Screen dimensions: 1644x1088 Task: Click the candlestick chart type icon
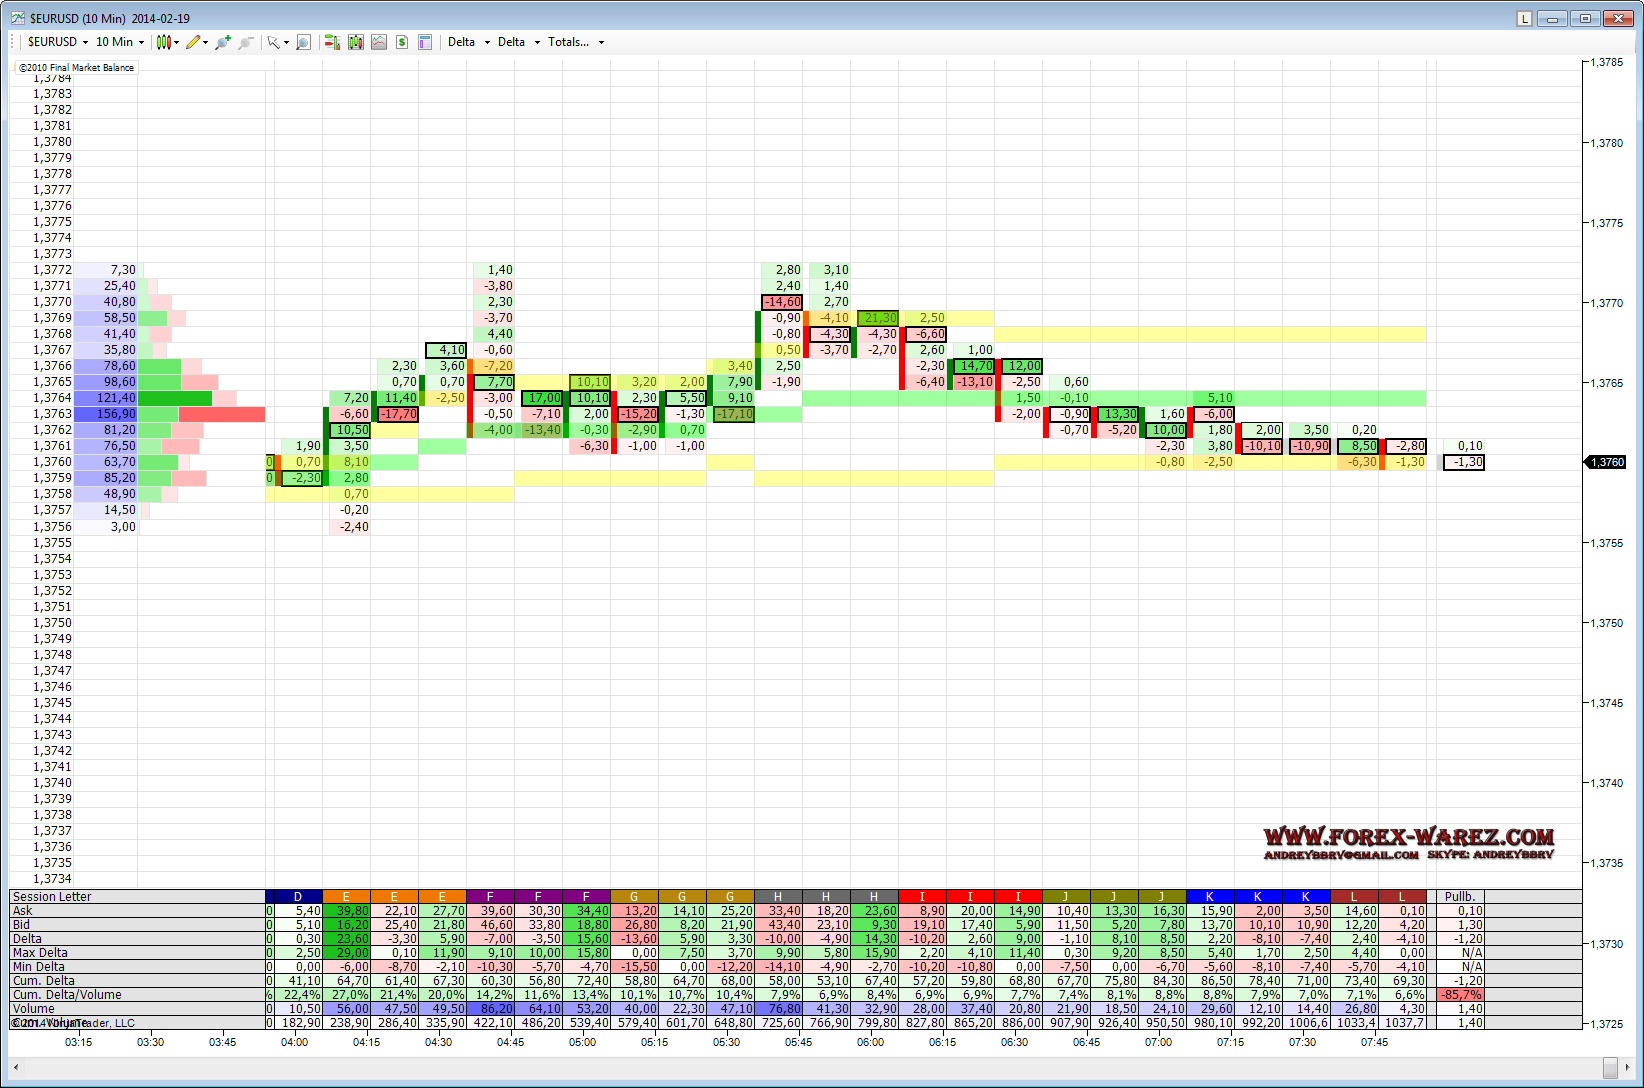pos(164,42)
